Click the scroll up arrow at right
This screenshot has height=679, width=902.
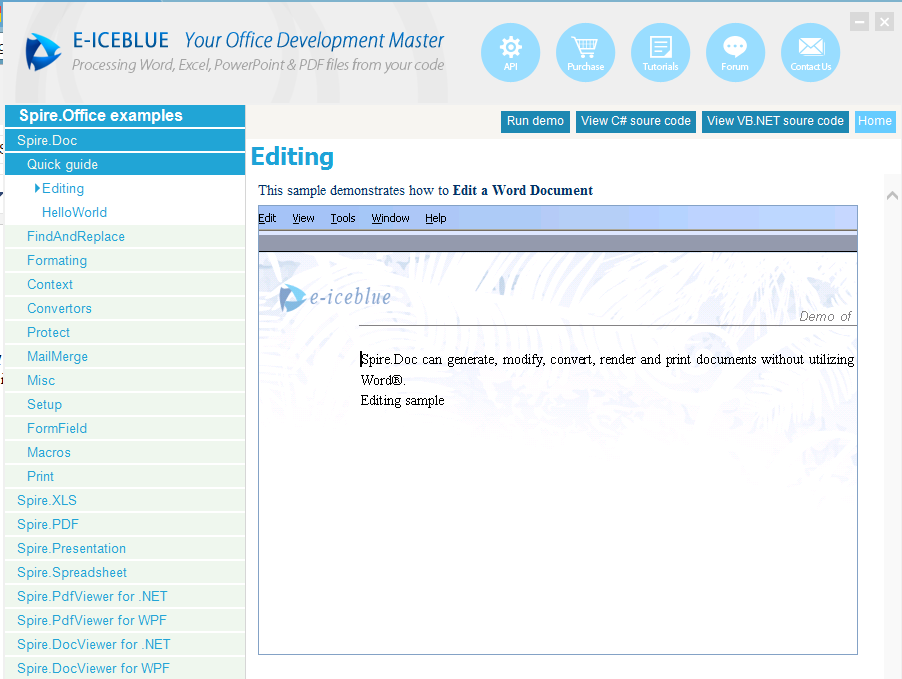tap(892, 196)
